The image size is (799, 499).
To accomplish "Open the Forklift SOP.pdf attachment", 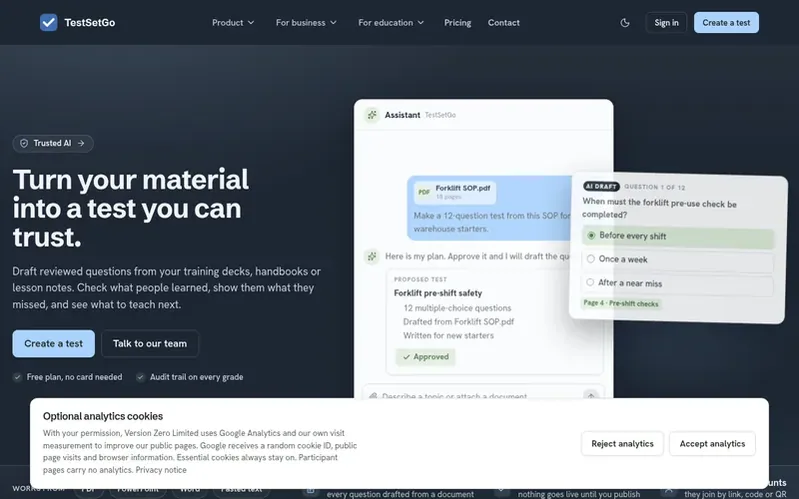I will click(455, 192).
